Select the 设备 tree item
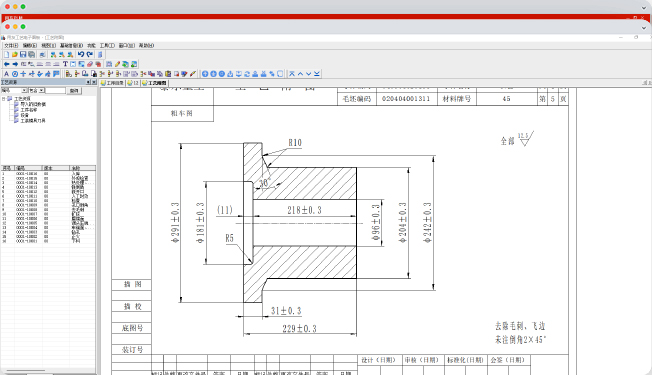The image size is (652, 375). coord(25,115)
